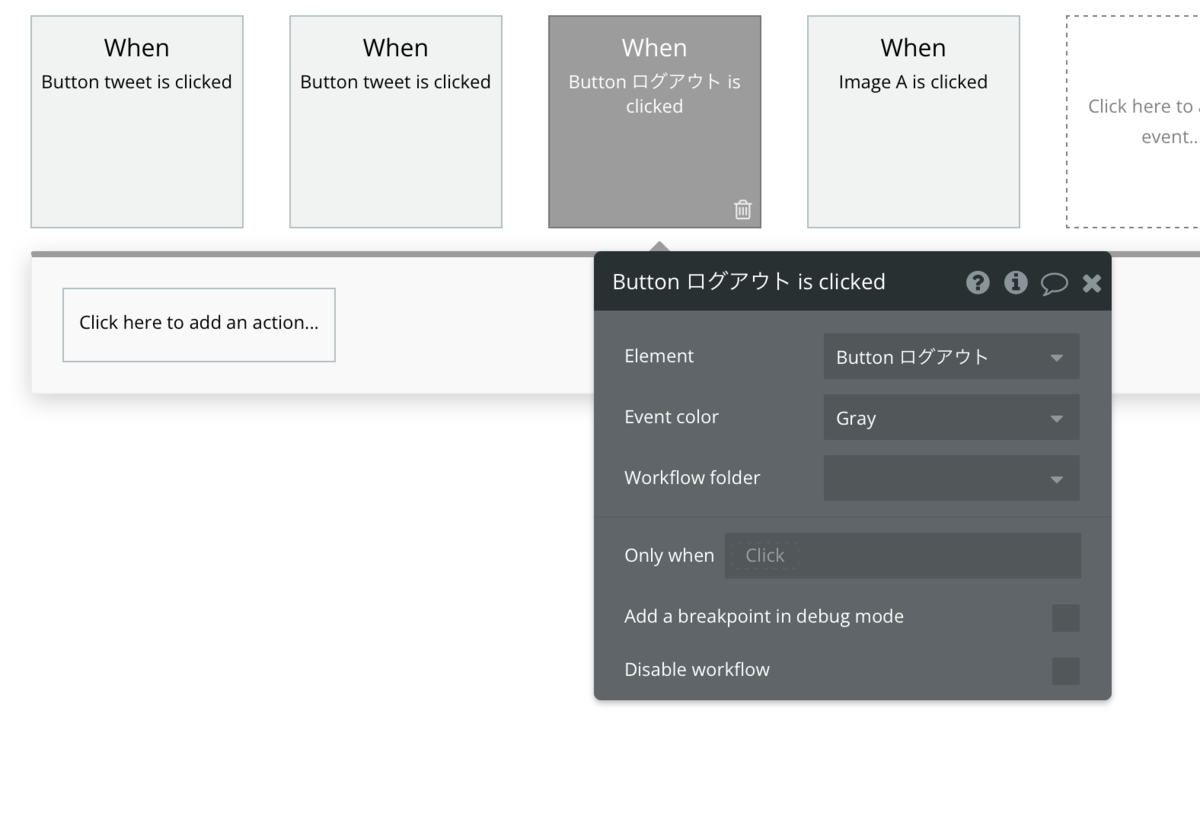Open the comment bubble icon
Viewport: 1200px width, 819px height.
pyautogui.click(x=1054, y=284)
